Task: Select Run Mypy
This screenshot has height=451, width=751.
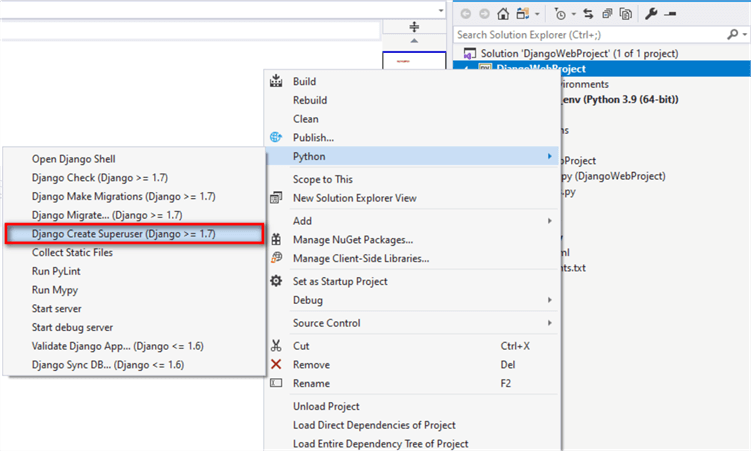Action: 55,289
